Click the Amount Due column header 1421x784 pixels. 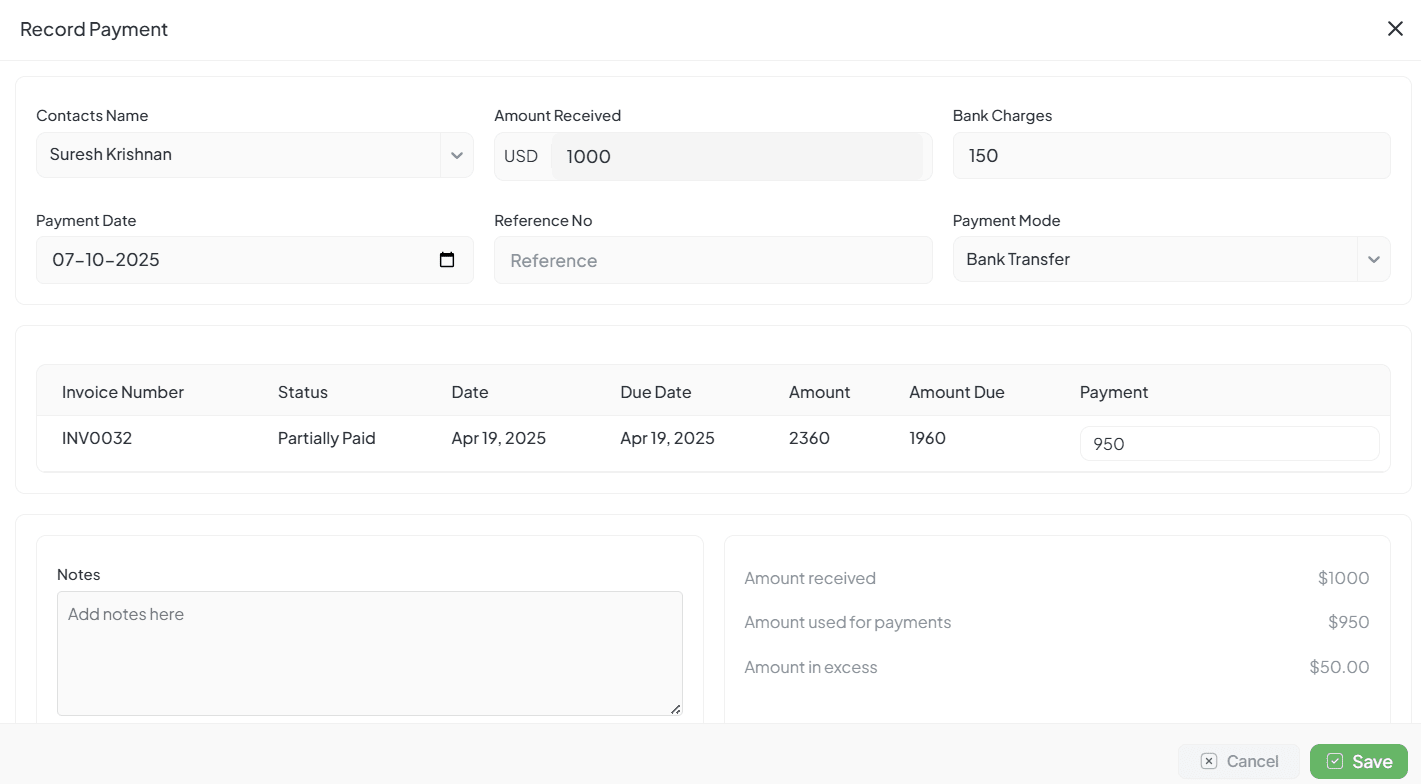tap(956, 392)
